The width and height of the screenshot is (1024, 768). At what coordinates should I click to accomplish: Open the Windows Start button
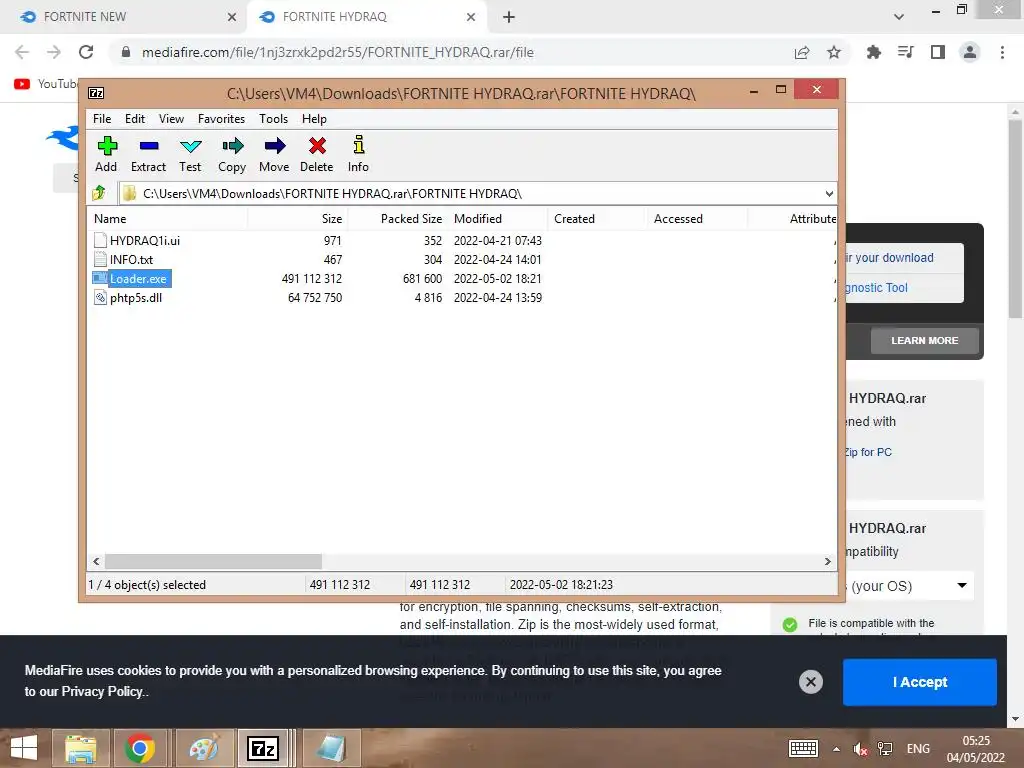24,748
